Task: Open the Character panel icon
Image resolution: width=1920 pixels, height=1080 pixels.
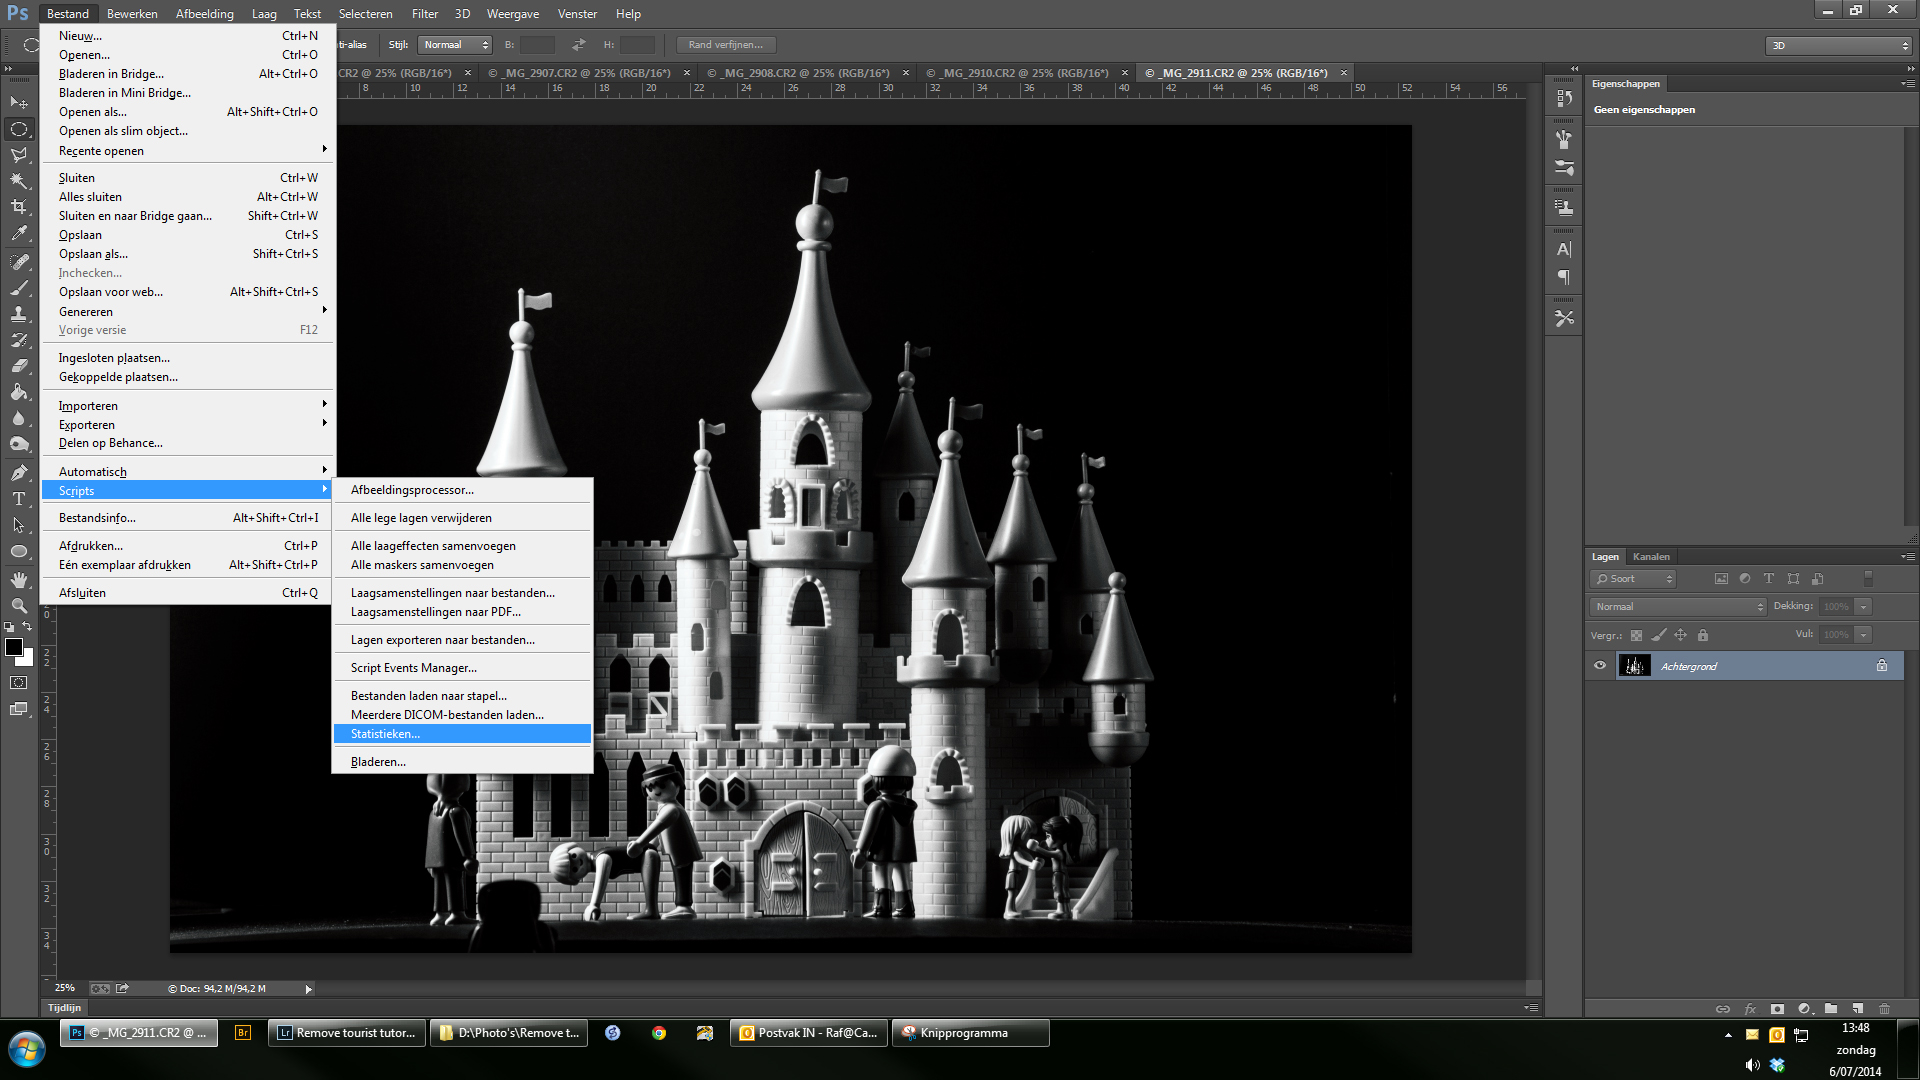Action: click(x=1564, y=250)
